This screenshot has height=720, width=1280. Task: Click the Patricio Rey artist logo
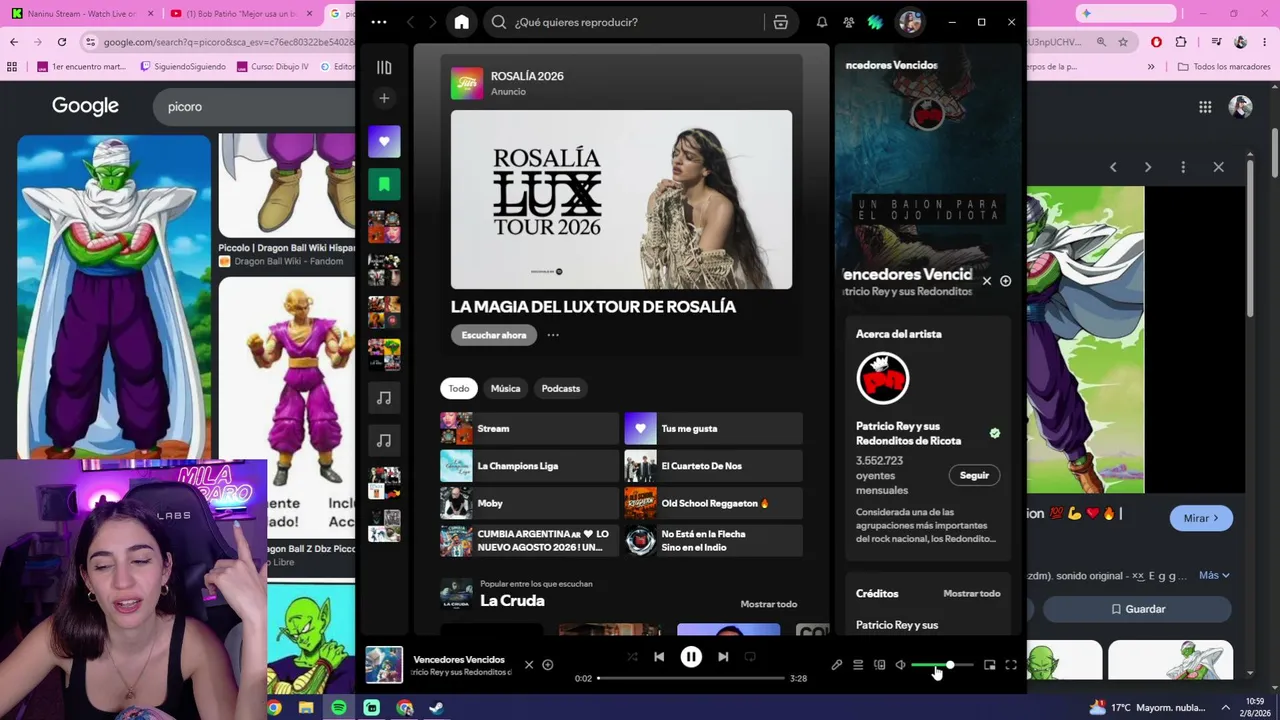click(883, 378)
